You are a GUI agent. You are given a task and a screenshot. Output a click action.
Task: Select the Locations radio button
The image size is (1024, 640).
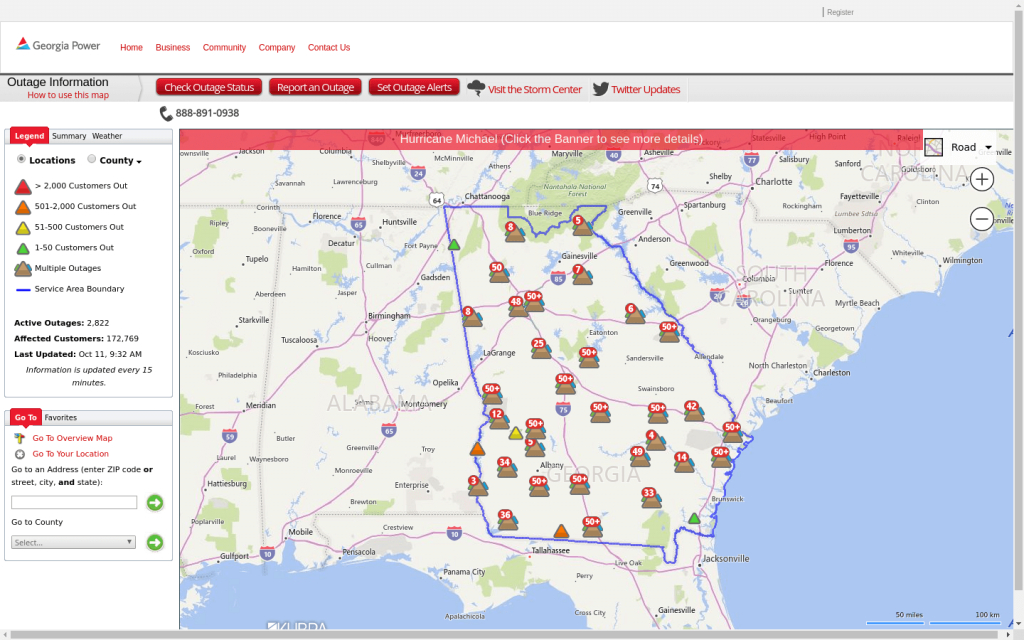click(22, 159)
